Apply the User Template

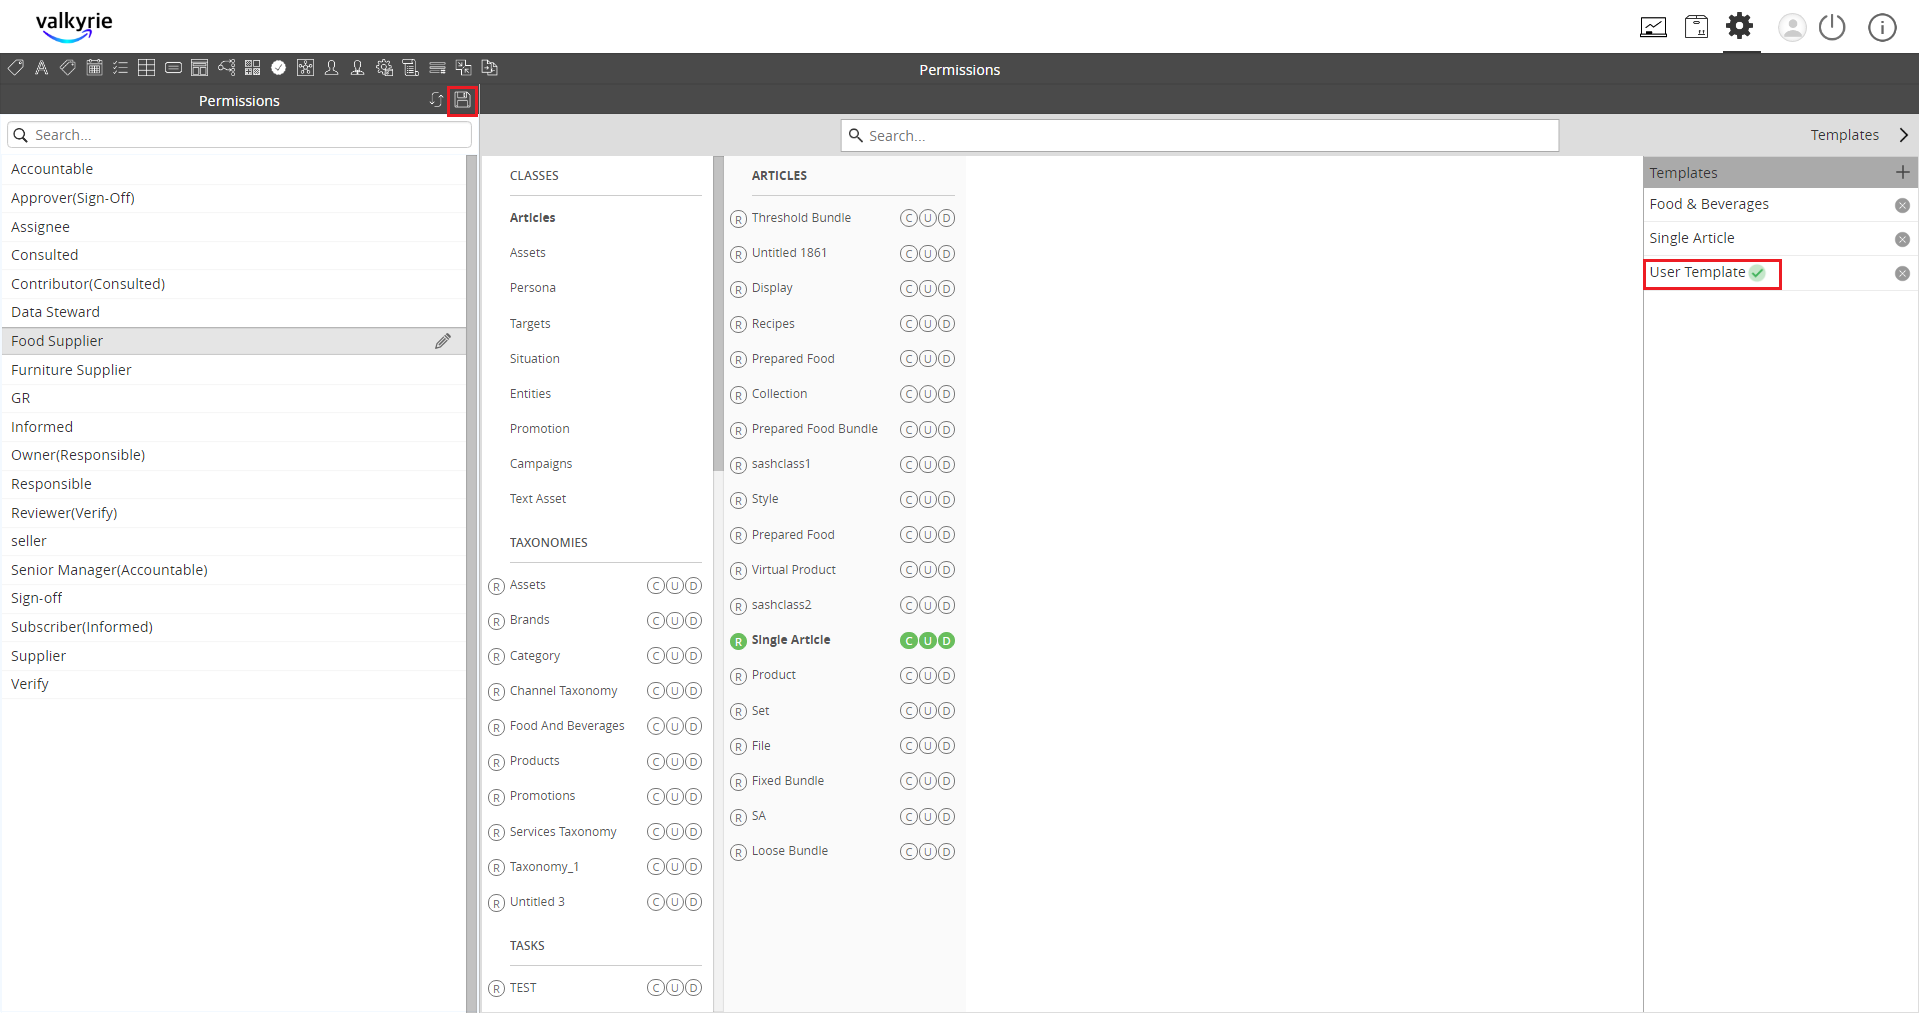tap(1696, 272)
